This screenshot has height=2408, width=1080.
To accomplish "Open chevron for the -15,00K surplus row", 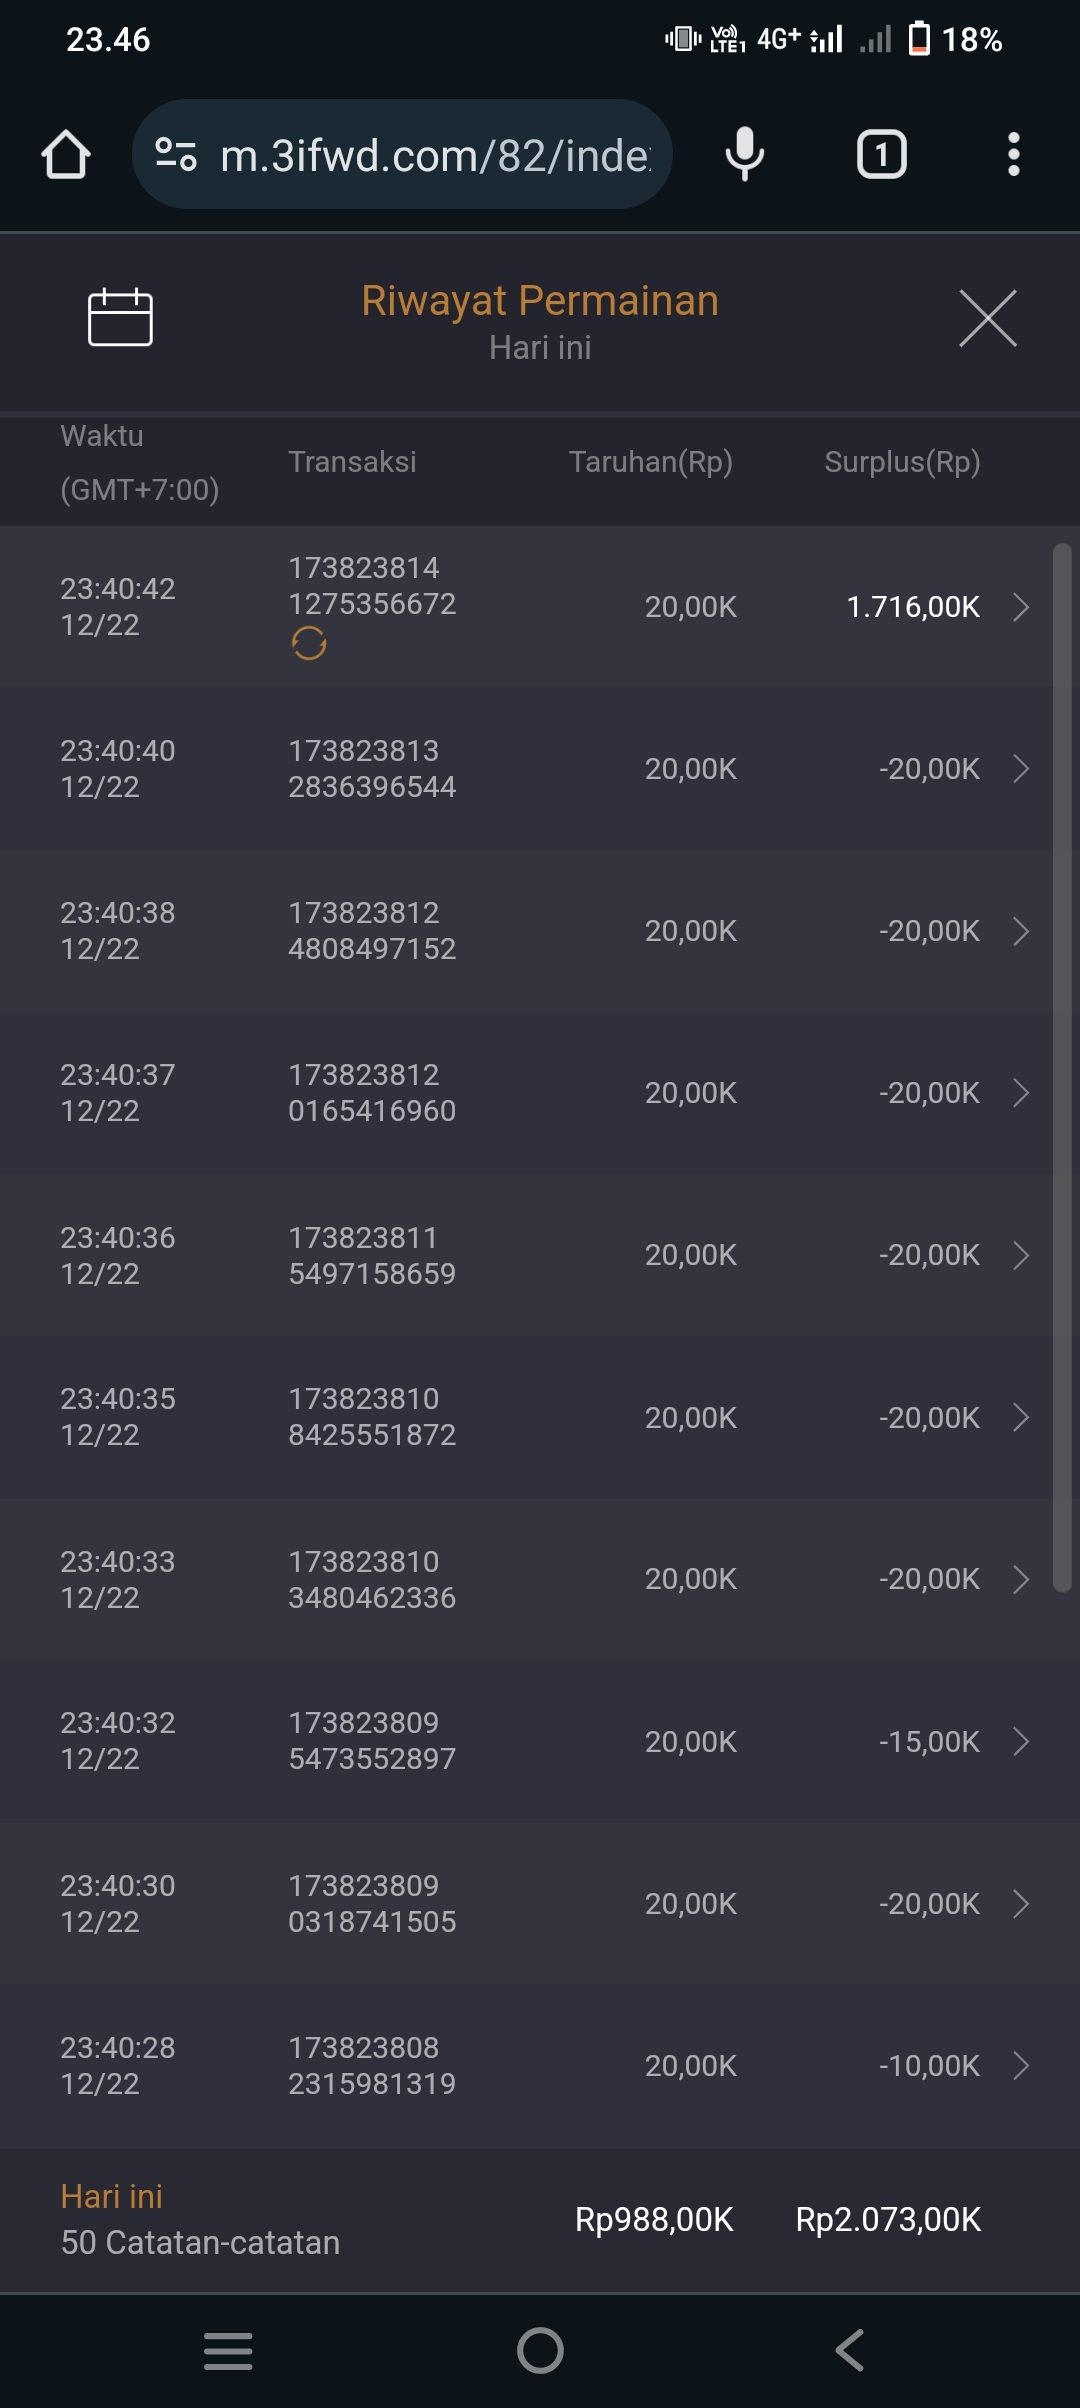I will 1020,1741.
